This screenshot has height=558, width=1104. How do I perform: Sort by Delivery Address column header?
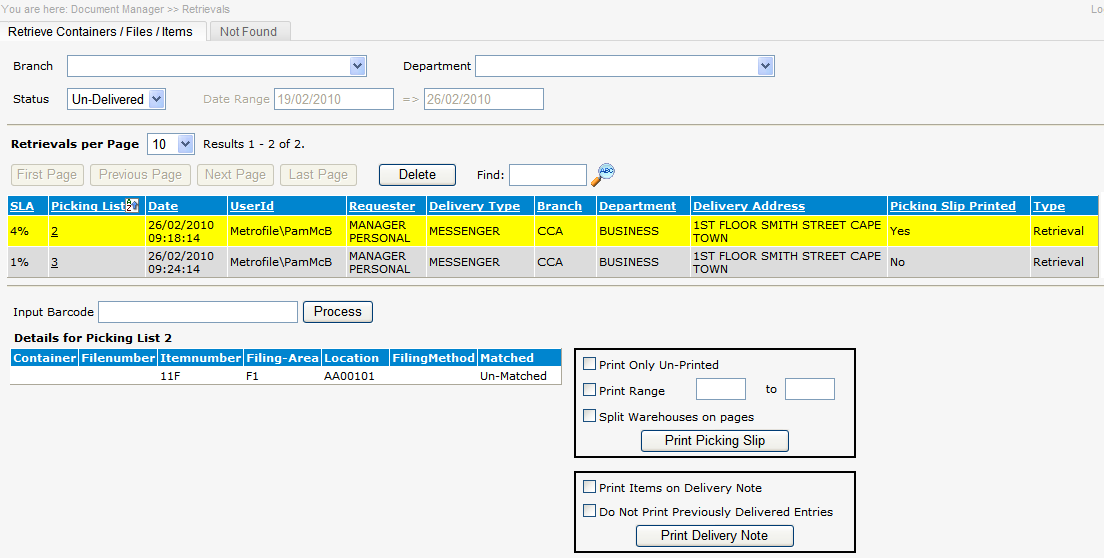[x=749, y=206]
